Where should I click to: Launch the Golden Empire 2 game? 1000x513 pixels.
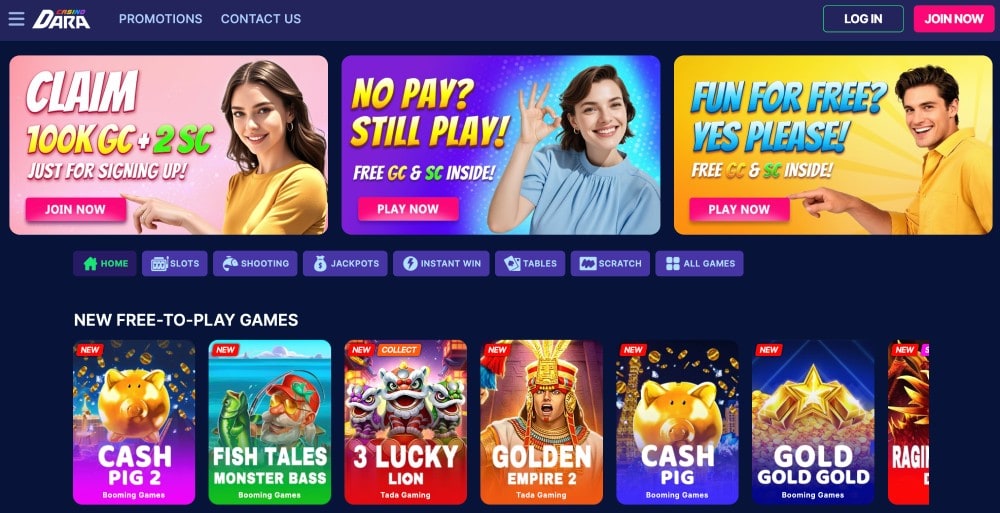[x=541, y=422]
